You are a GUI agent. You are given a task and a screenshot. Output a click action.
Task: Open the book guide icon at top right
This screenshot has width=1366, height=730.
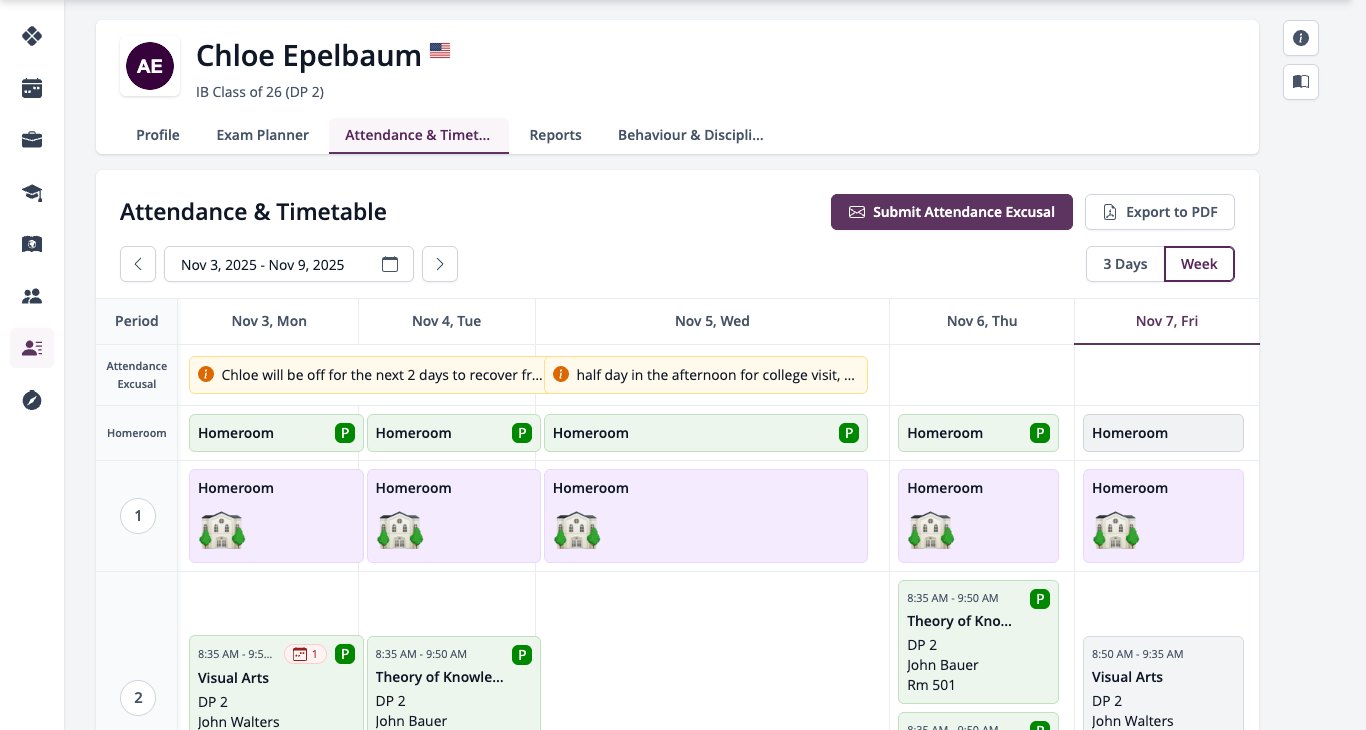[1301, 82]
